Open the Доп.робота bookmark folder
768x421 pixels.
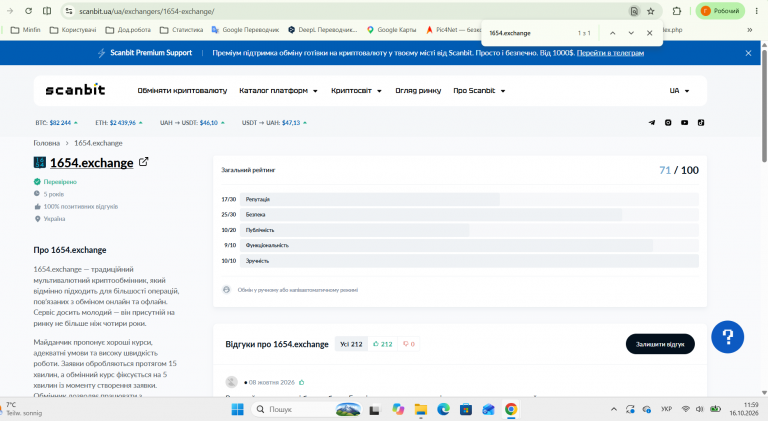point(128,30)
